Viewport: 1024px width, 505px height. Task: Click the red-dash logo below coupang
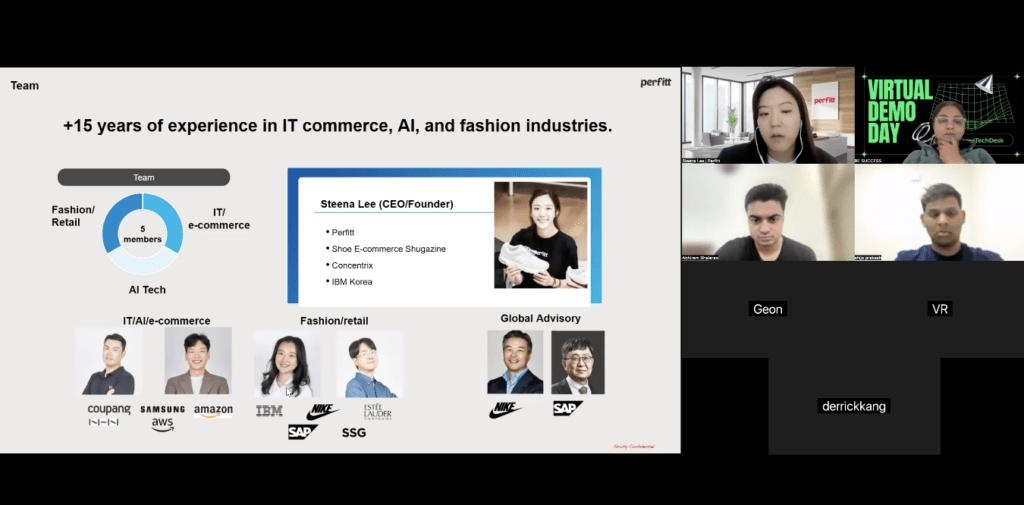103,423
